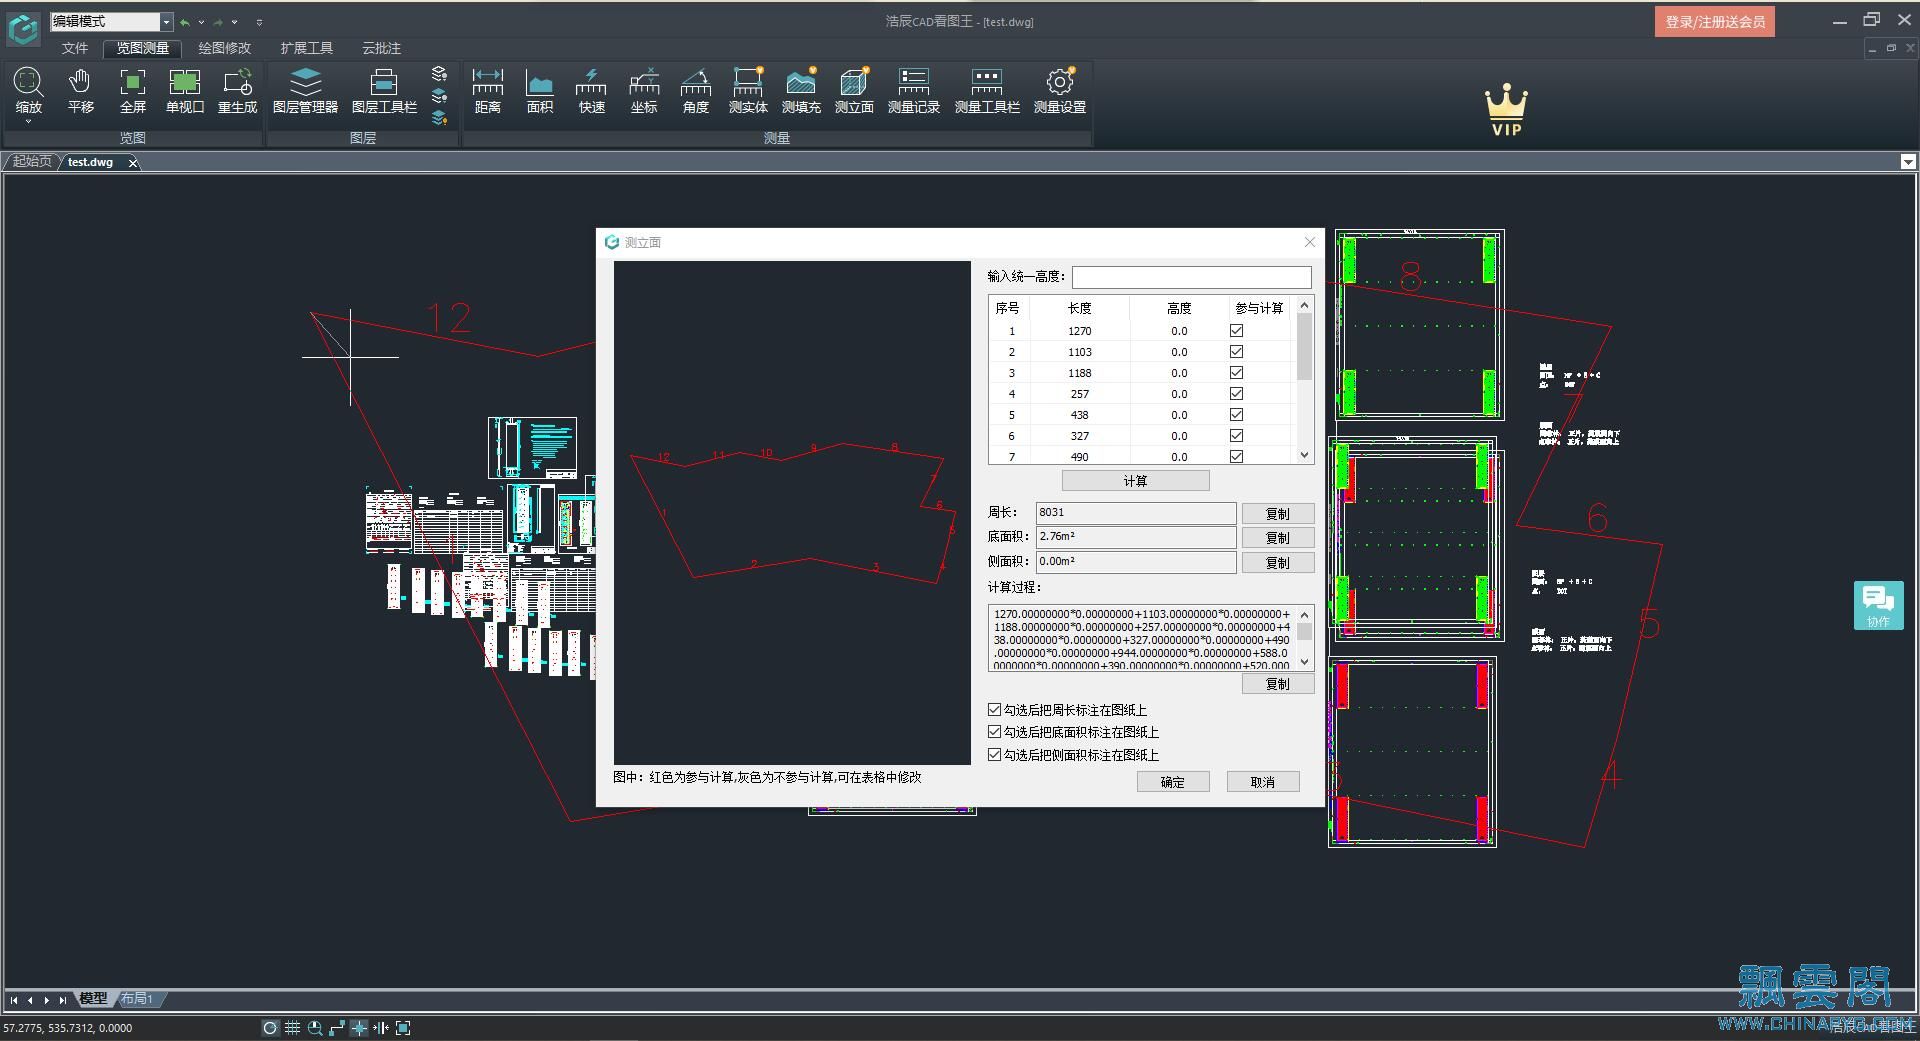1920x1041 pixels.
Task: Uncheck 参与计算 for row 2
Action: tap(1236, 351)
